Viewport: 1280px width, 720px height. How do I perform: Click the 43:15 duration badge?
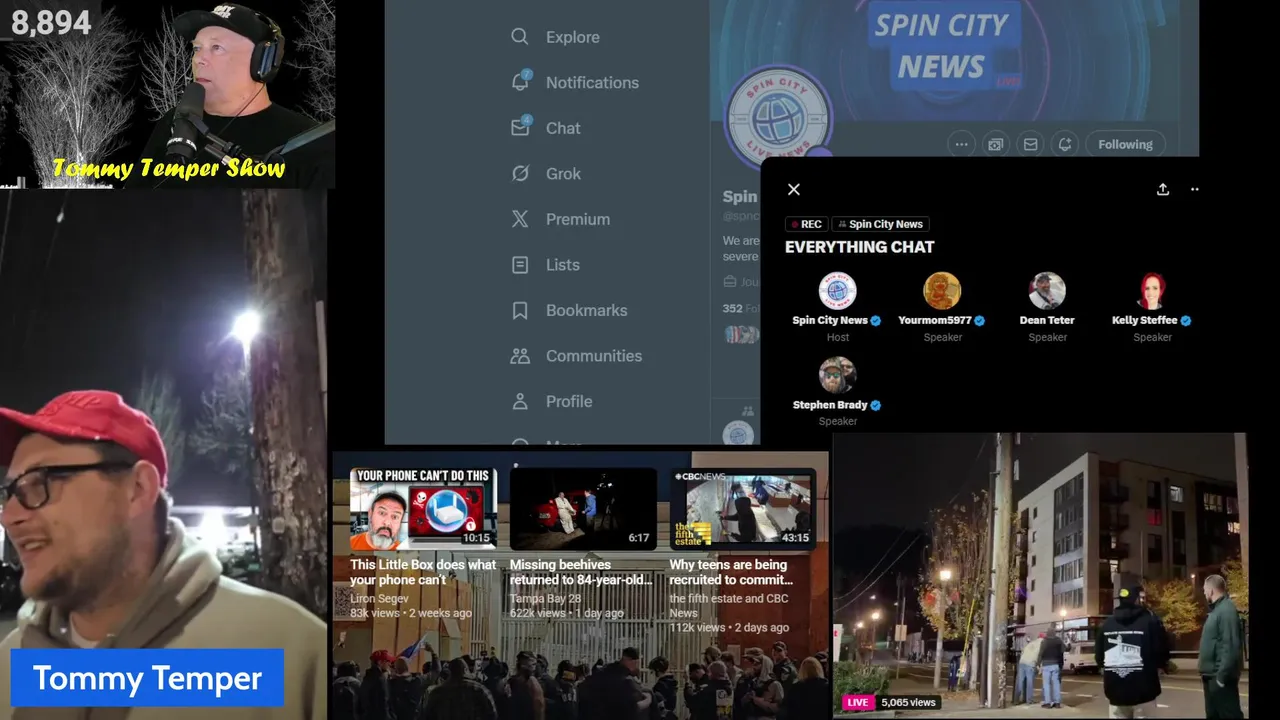tap(795, 538)
